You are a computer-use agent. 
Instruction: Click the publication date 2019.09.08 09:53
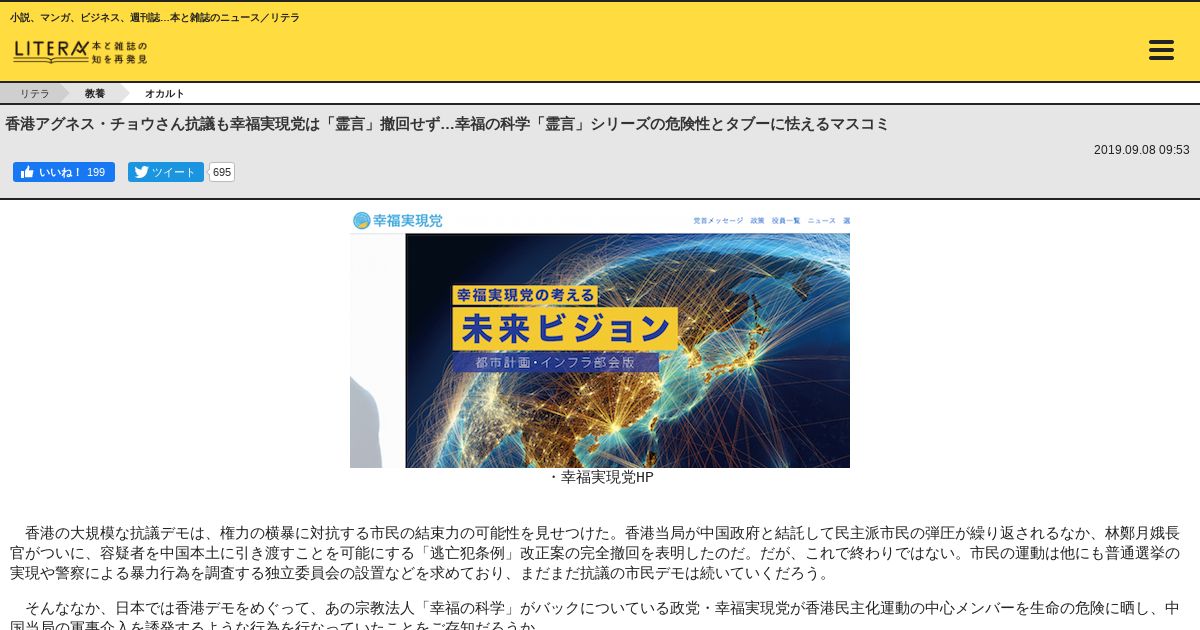click(x=1141, y=150)
